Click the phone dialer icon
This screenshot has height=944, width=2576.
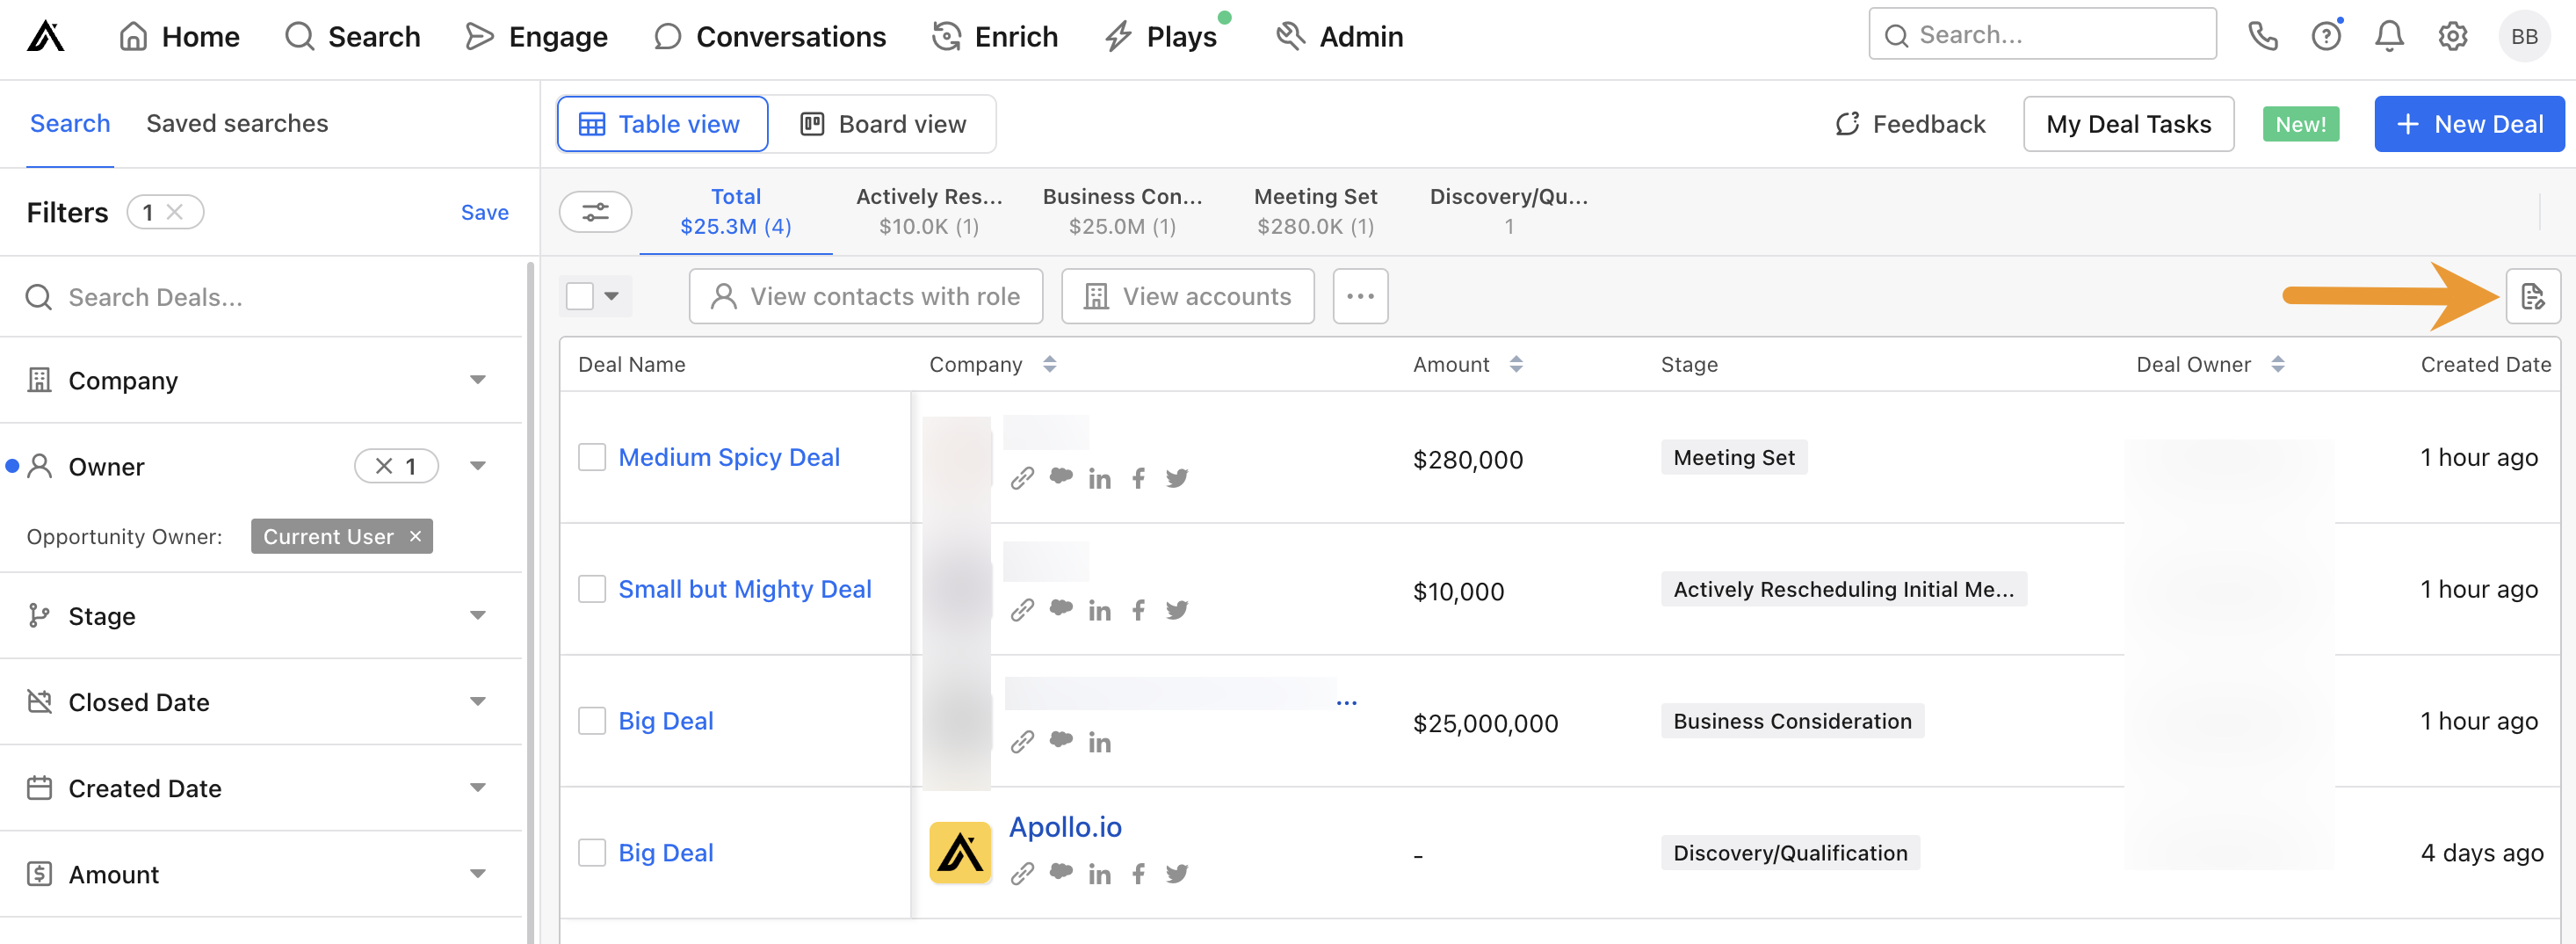[x=2262, y=37]
